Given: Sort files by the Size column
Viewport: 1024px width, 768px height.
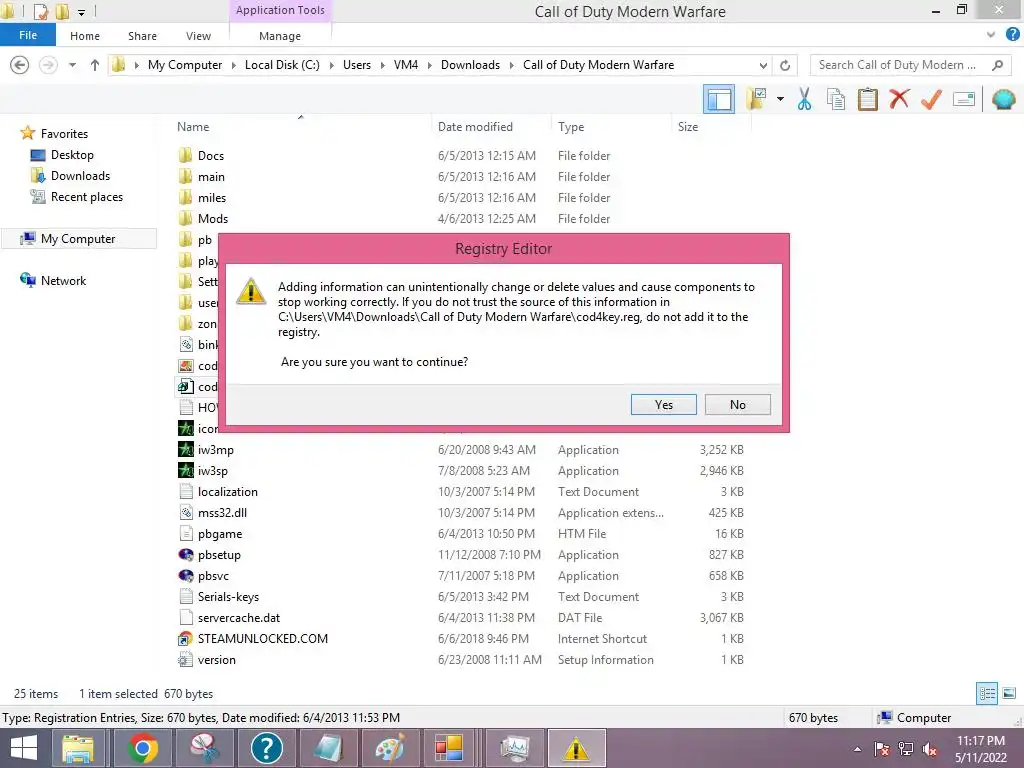Looking at the screenshot, I should (688, 127).
